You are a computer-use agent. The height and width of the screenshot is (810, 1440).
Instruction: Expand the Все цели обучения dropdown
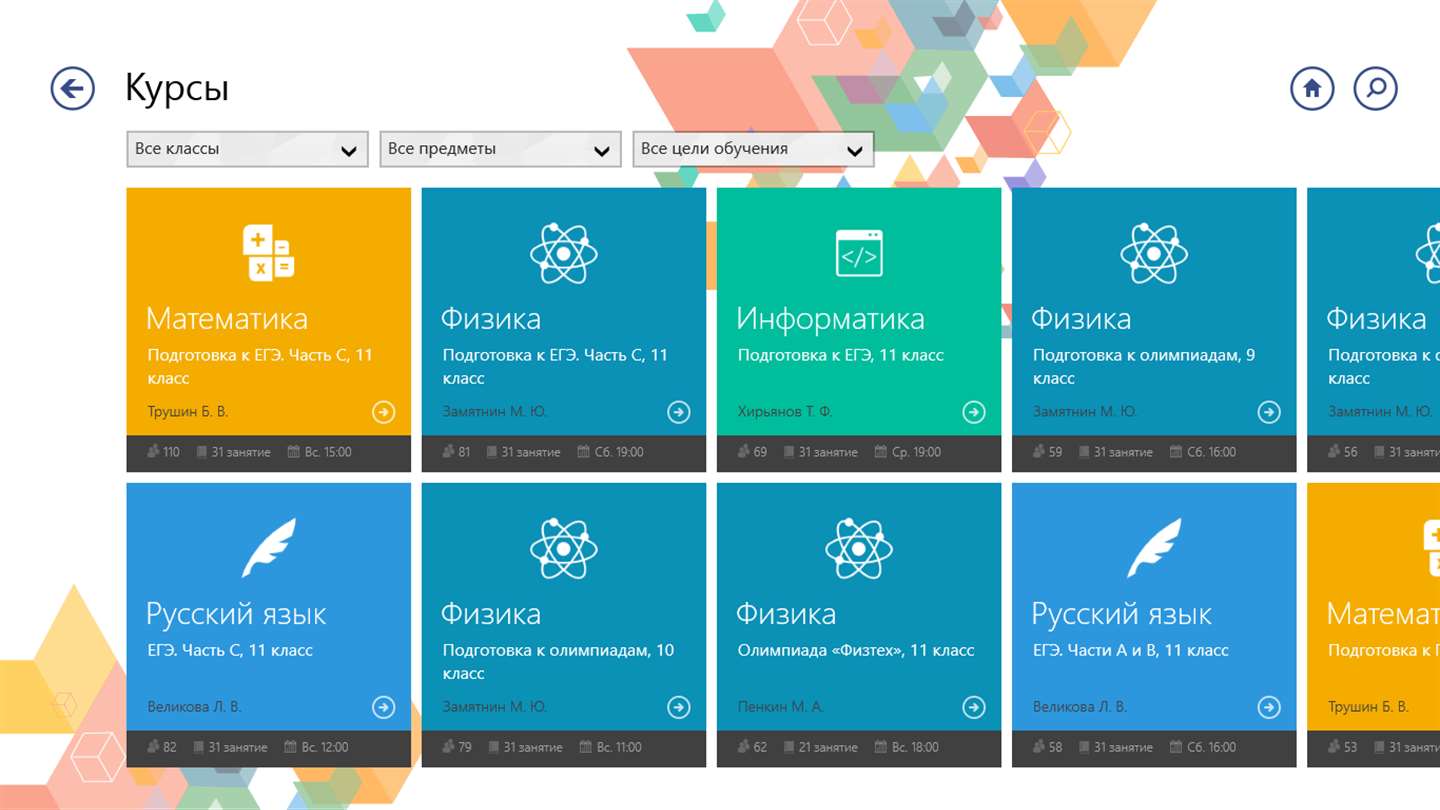(753, 149)
